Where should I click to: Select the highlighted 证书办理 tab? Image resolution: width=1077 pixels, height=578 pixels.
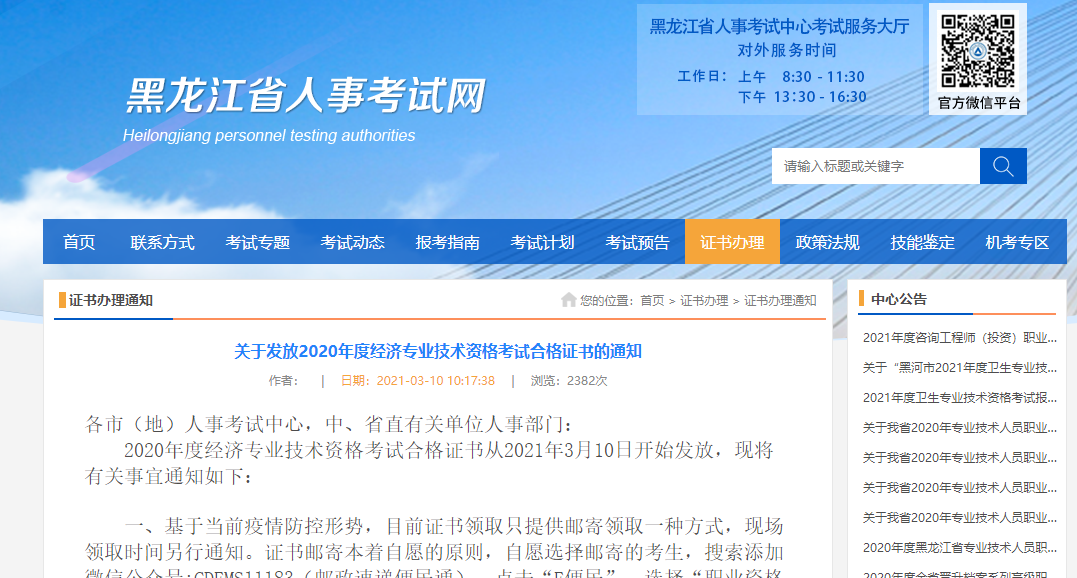click(732, 241)
